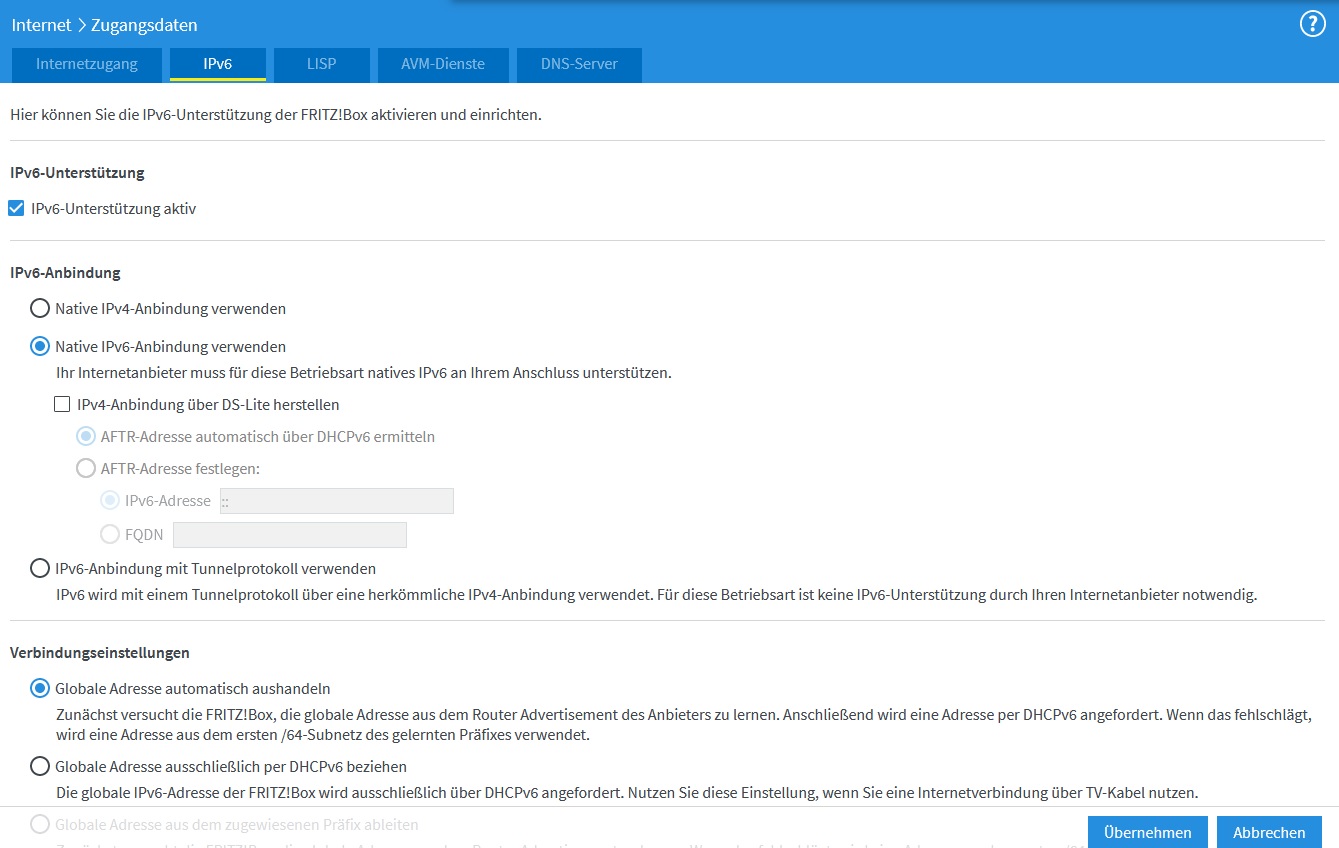The image size is (1339, 848).
Task: Click the IPv6-Anbindung section heading
Action: tap(65, 272)
